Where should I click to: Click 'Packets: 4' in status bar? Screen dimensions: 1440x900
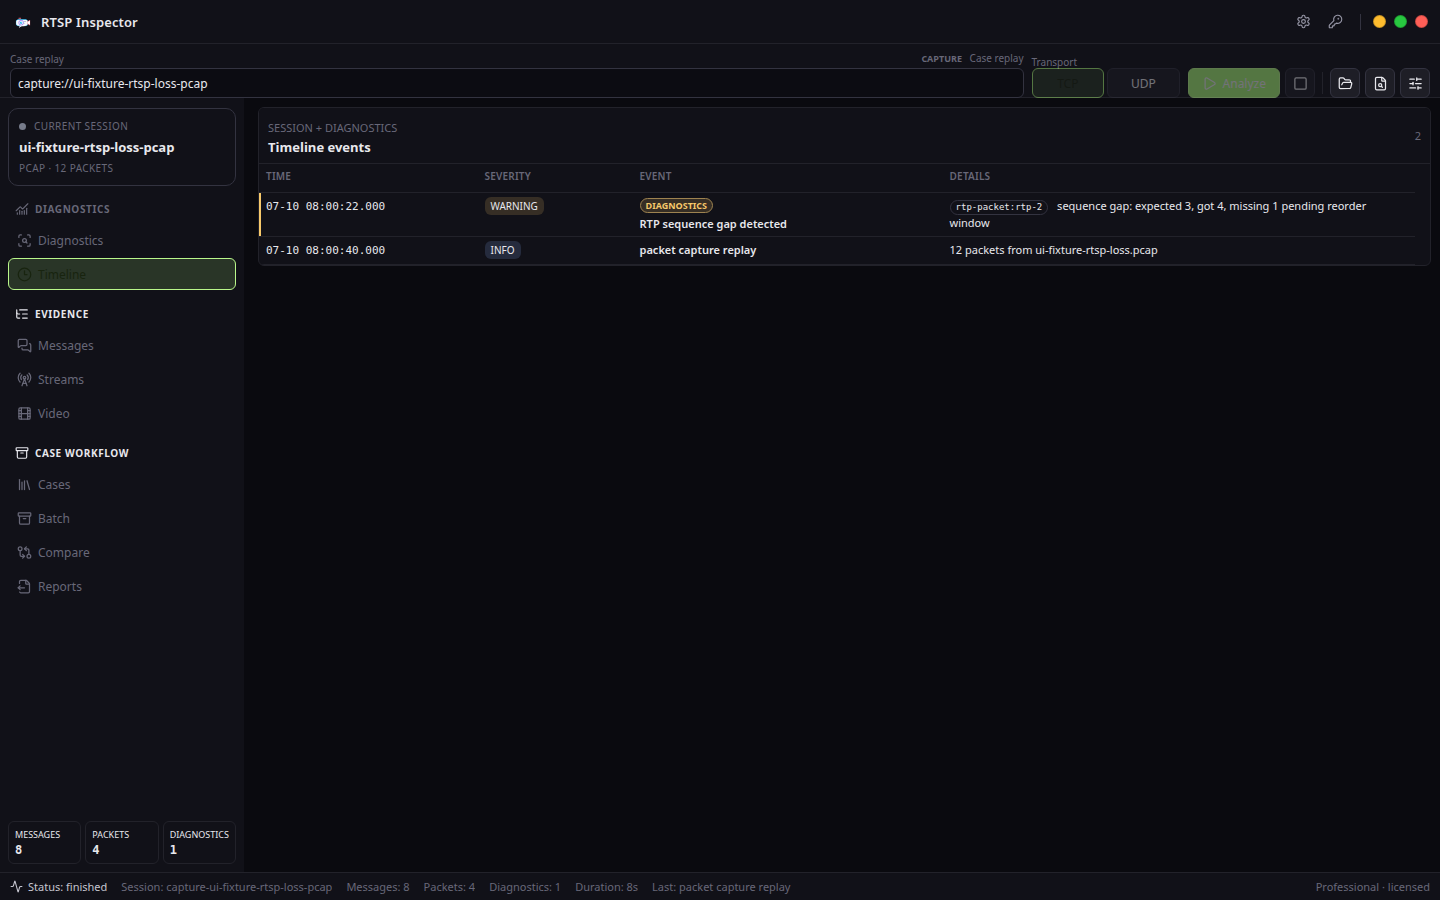click(x=449, y=887)
